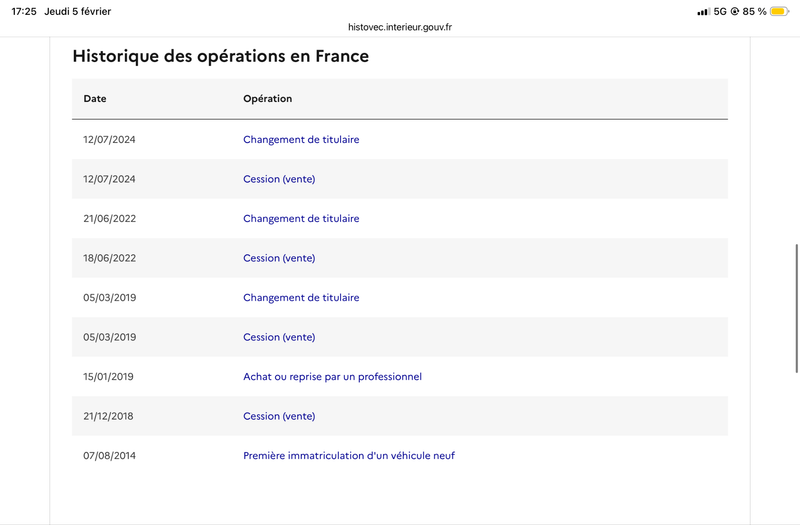Open Changement de titulaire dated 12/07/2024

tap(301, 139)
